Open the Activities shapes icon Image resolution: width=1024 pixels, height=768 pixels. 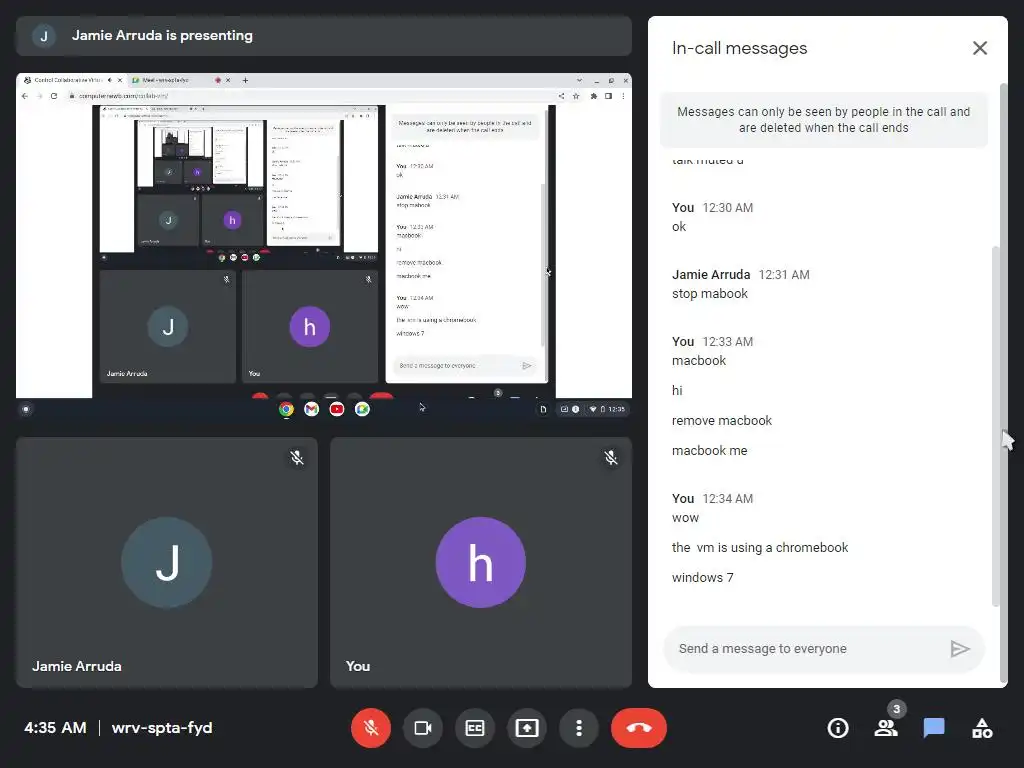pos(982,728)
